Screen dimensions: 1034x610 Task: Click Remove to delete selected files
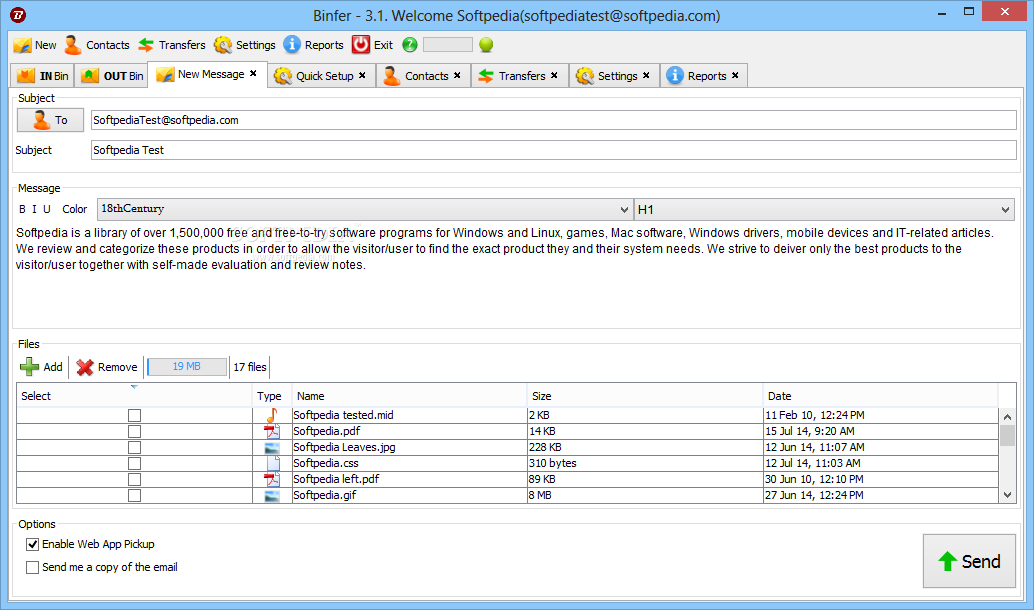(x=107, y=367)
